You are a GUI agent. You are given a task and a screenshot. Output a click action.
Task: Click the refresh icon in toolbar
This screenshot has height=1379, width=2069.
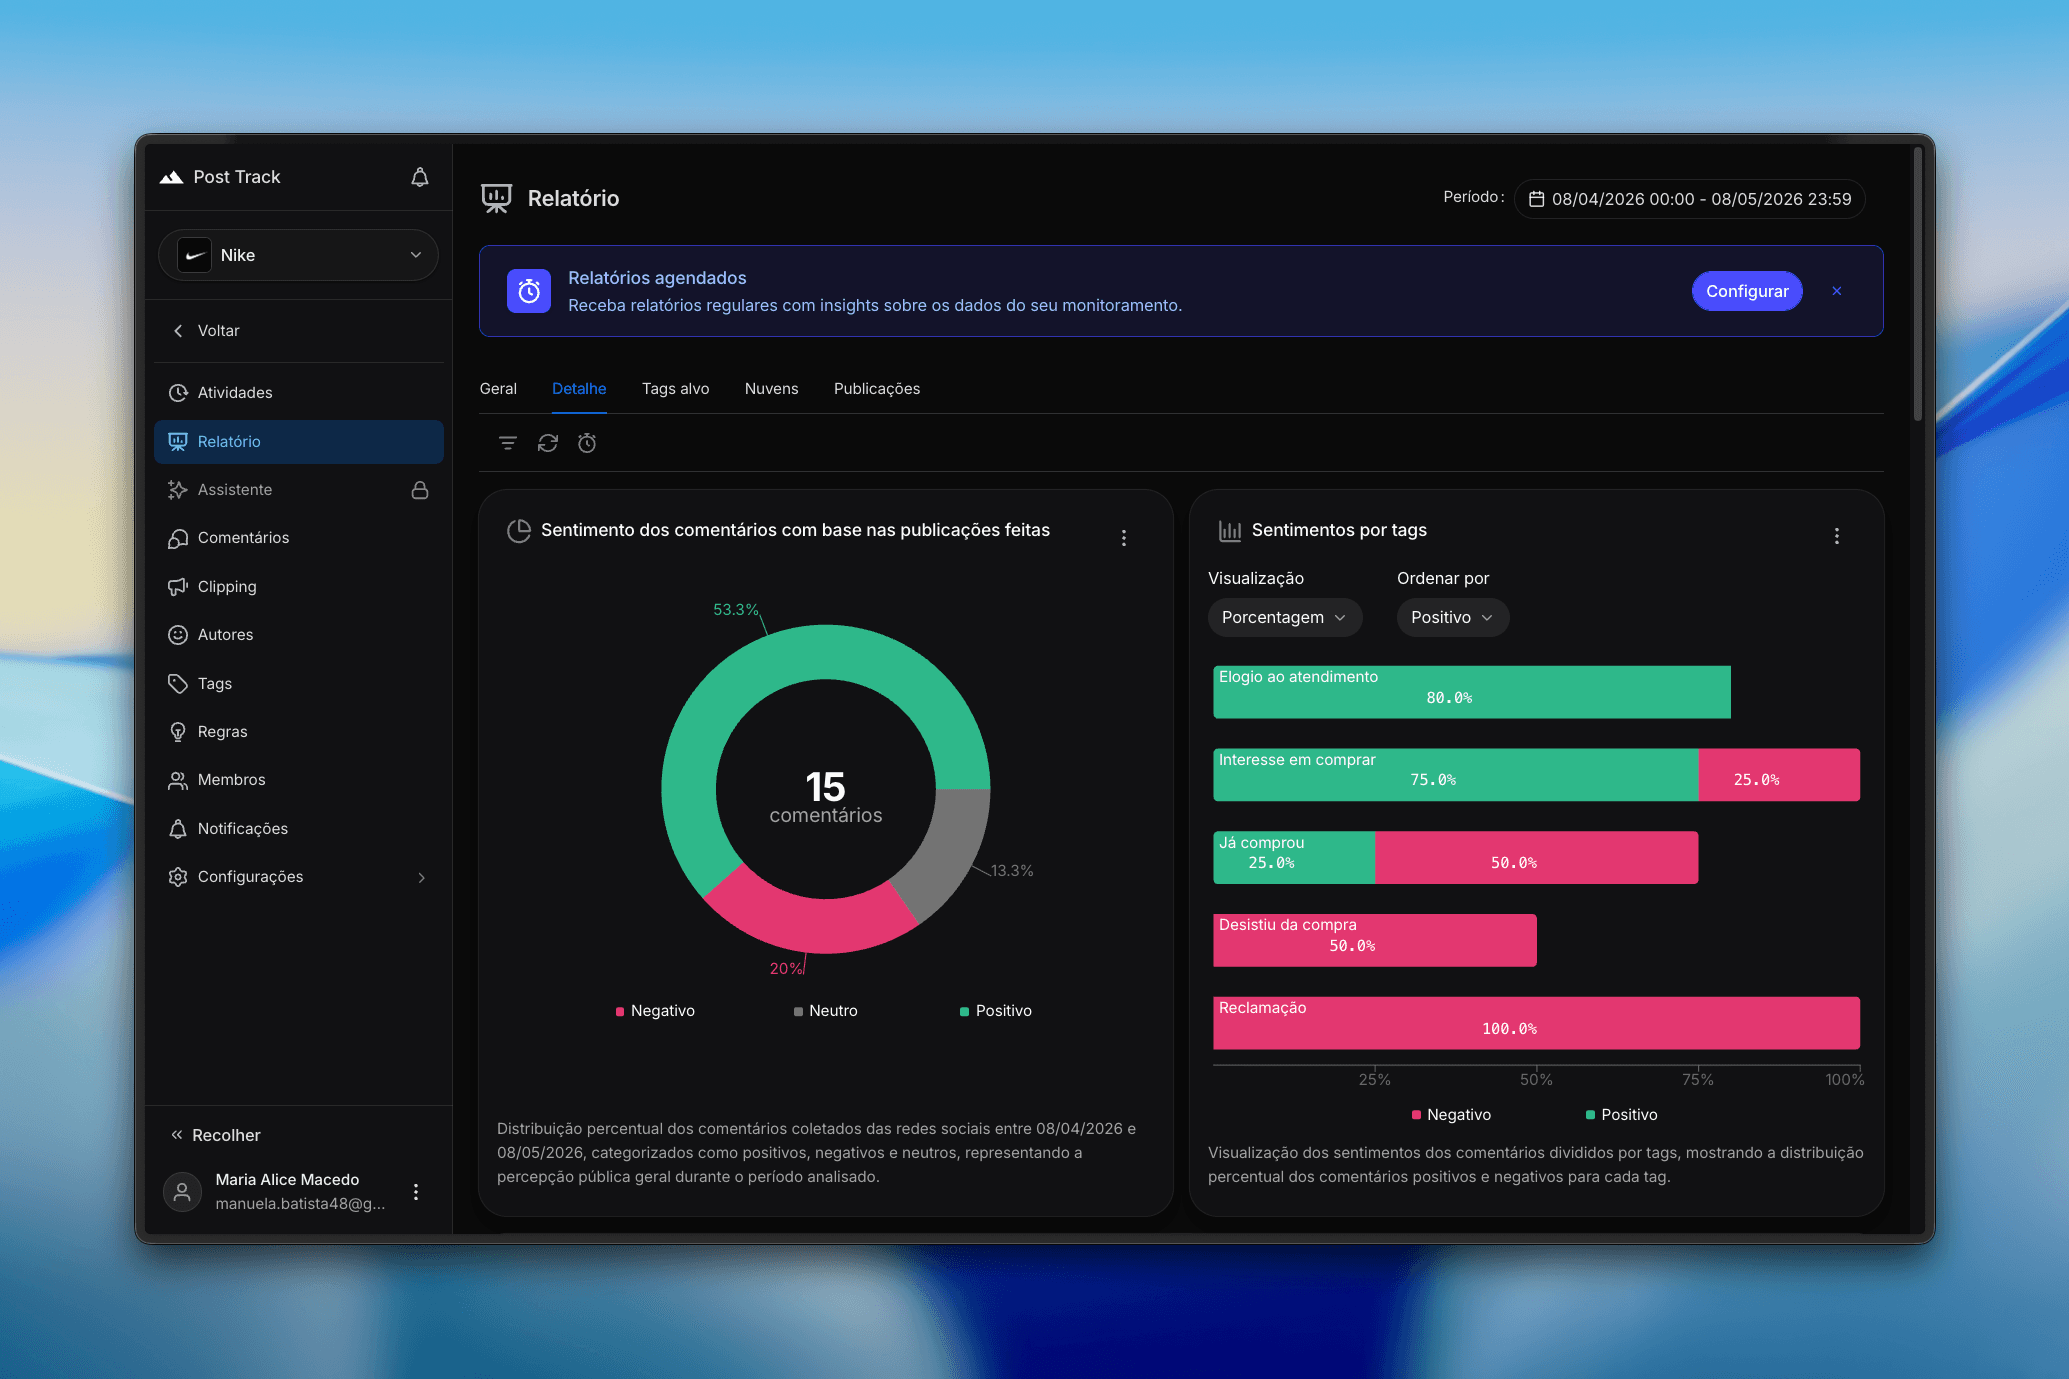tap(548, 443)
